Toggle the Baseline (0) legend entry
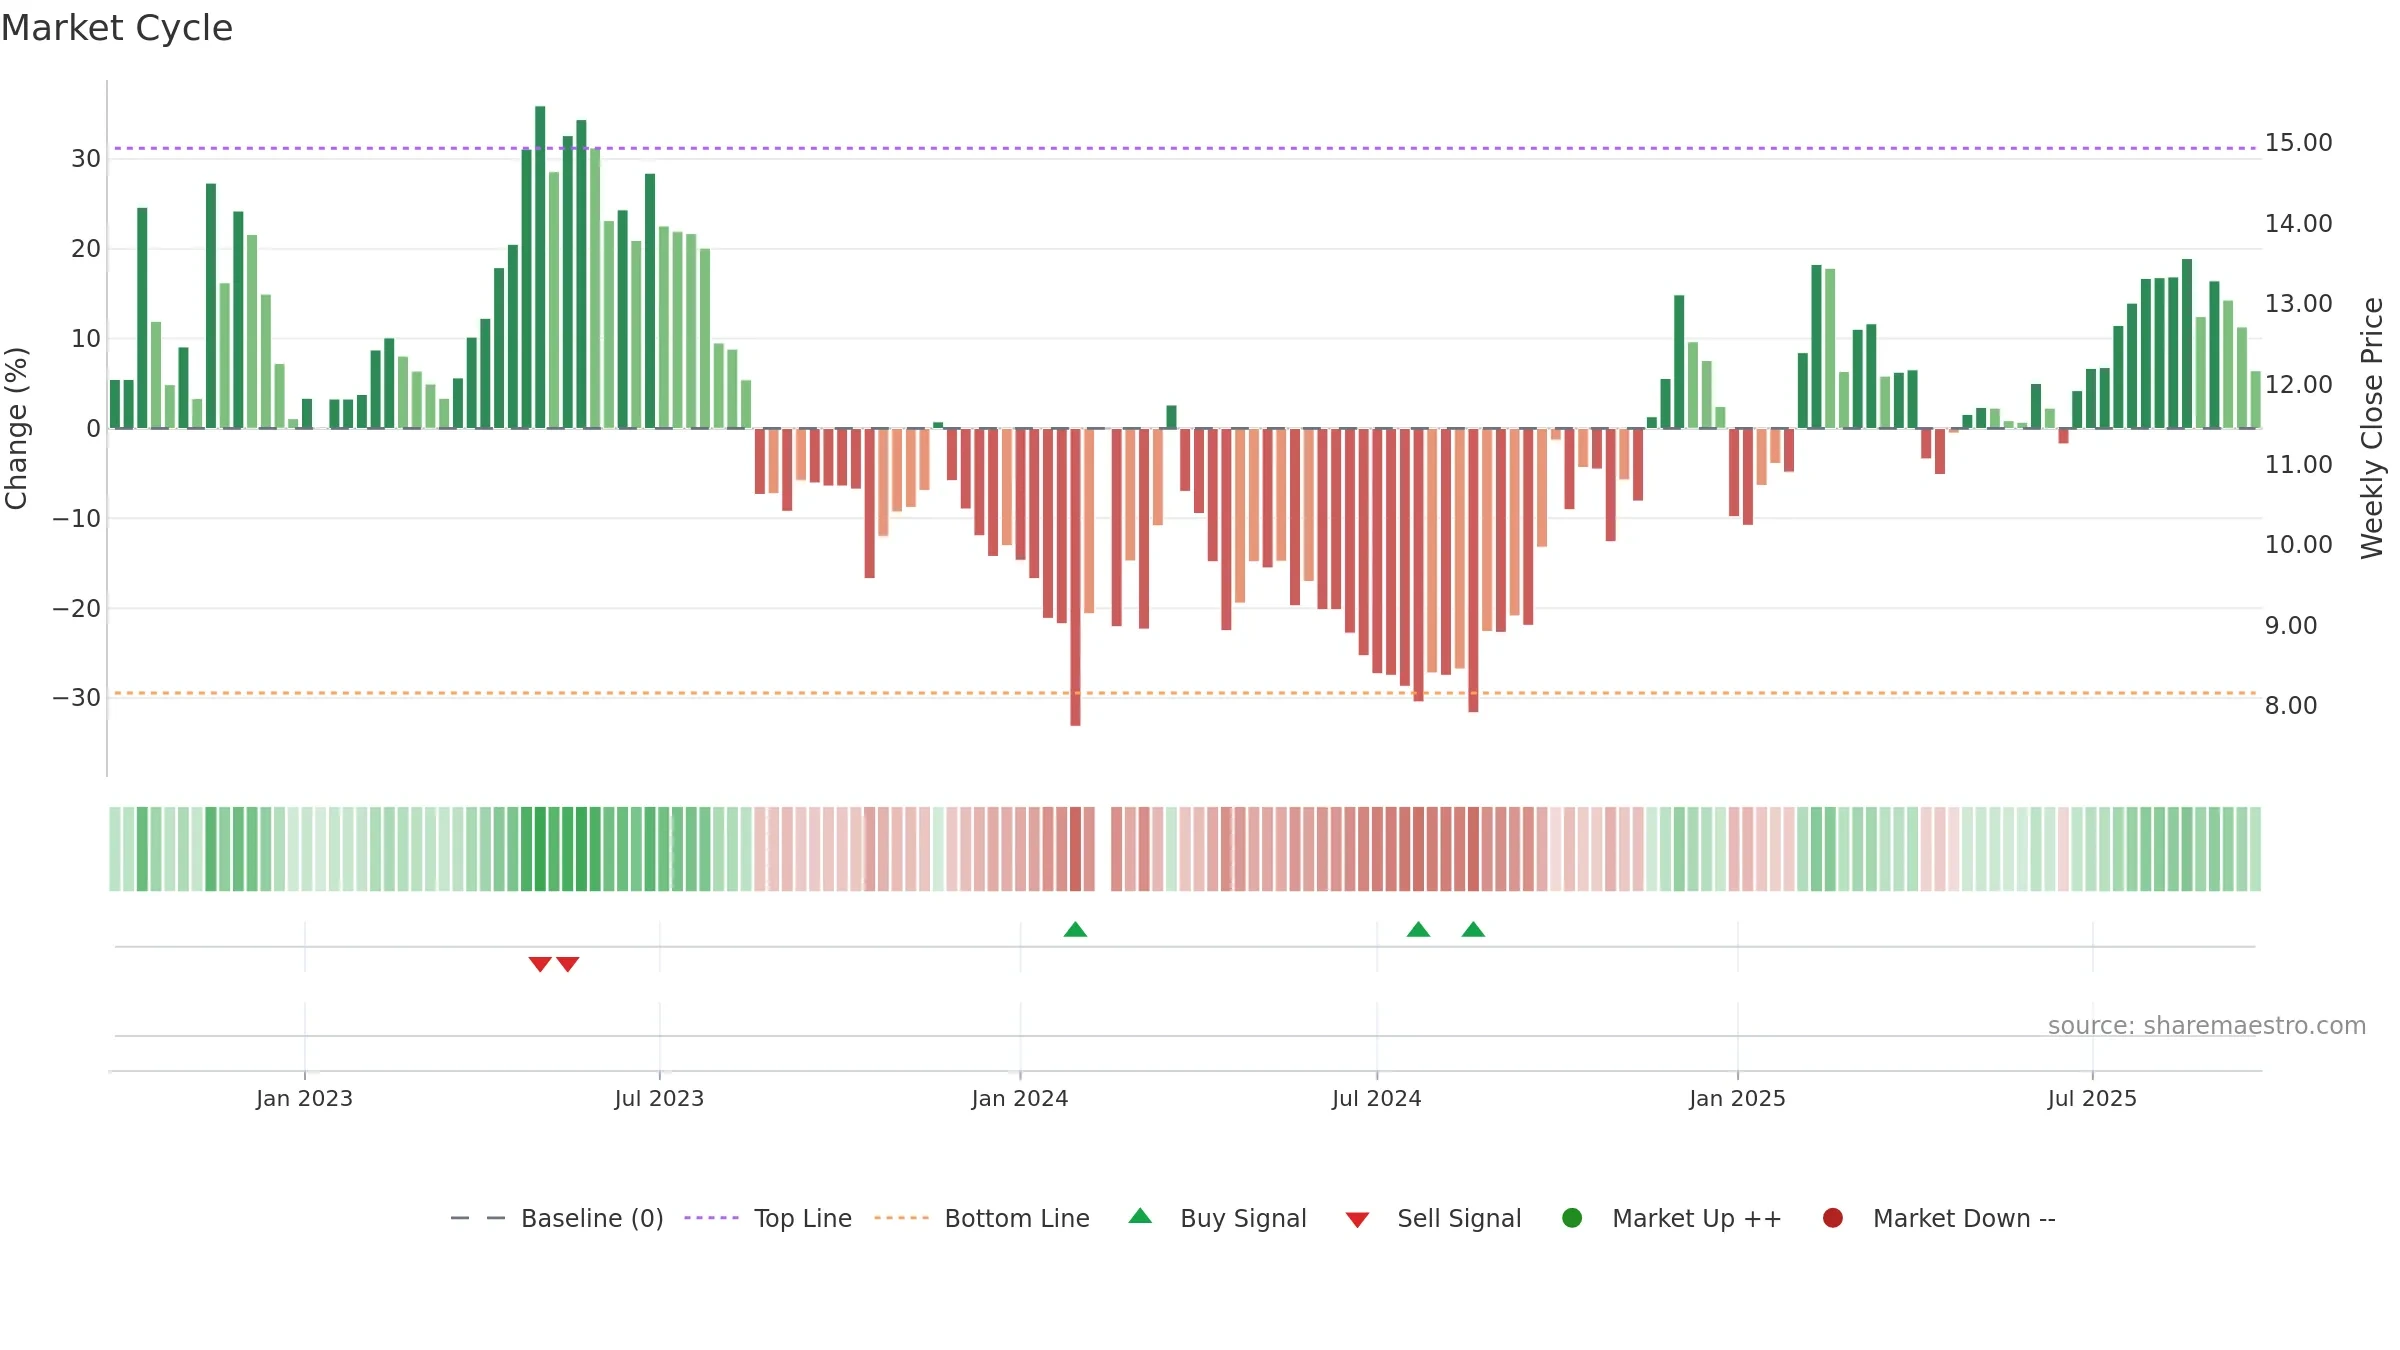The width and height of the screenshot is (2400, 1350). 557,1218
